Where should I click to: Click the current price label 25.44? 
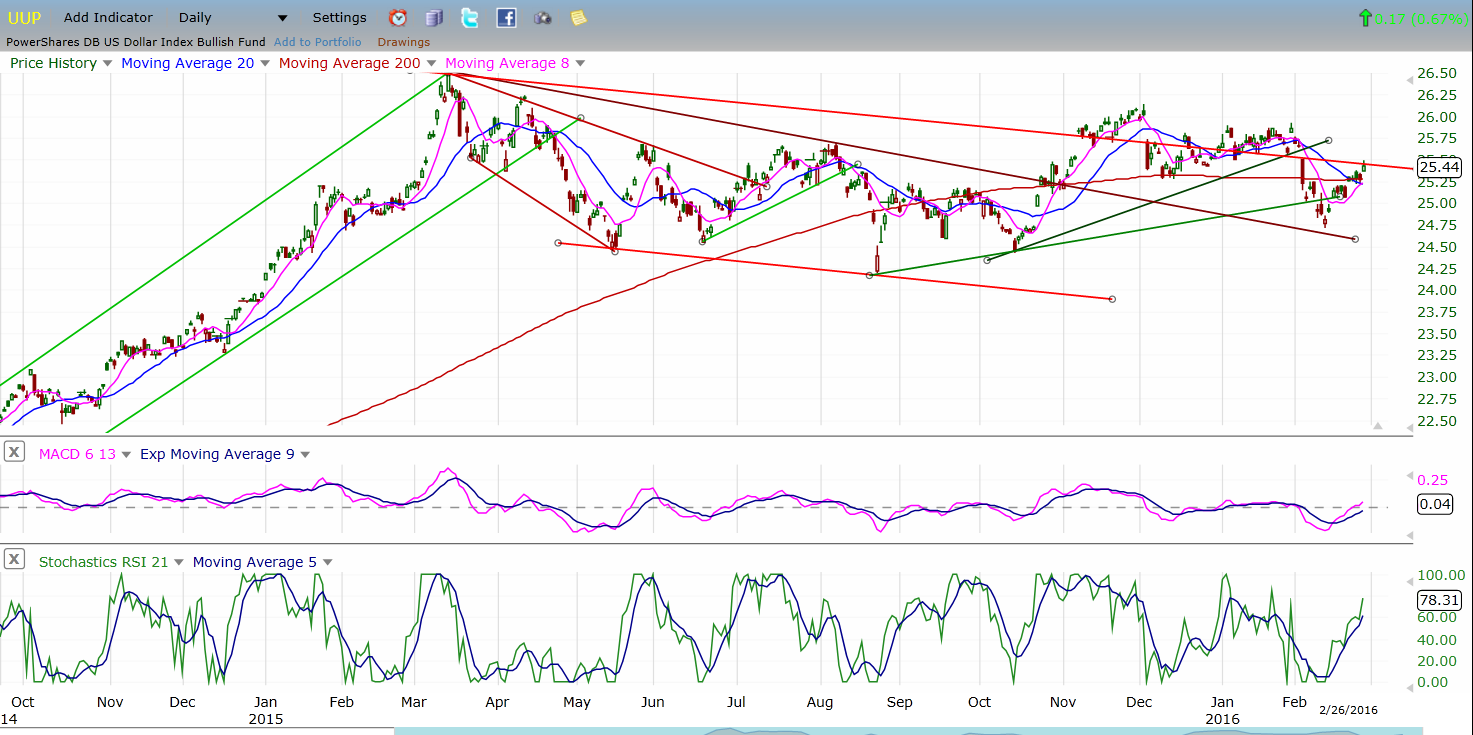pyautogui.click(x=1439, y=167)
